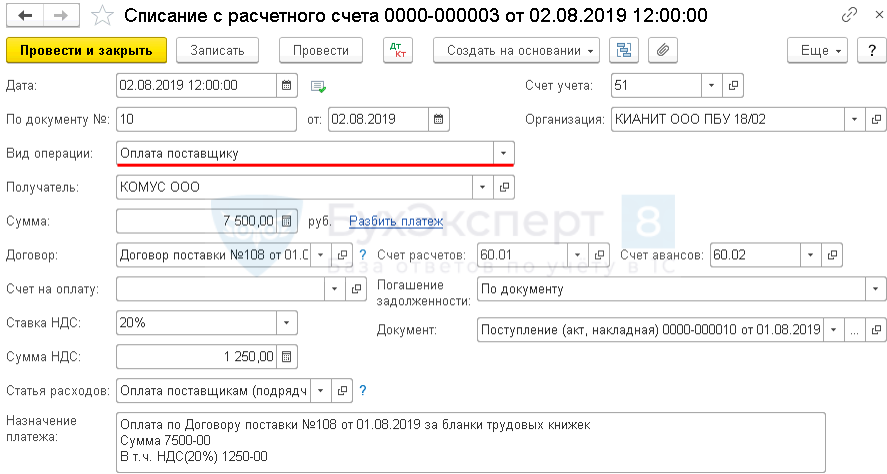Show Дт/Кт postings of the document
This screenshot has width=887, height=474.
click(398, 50)
